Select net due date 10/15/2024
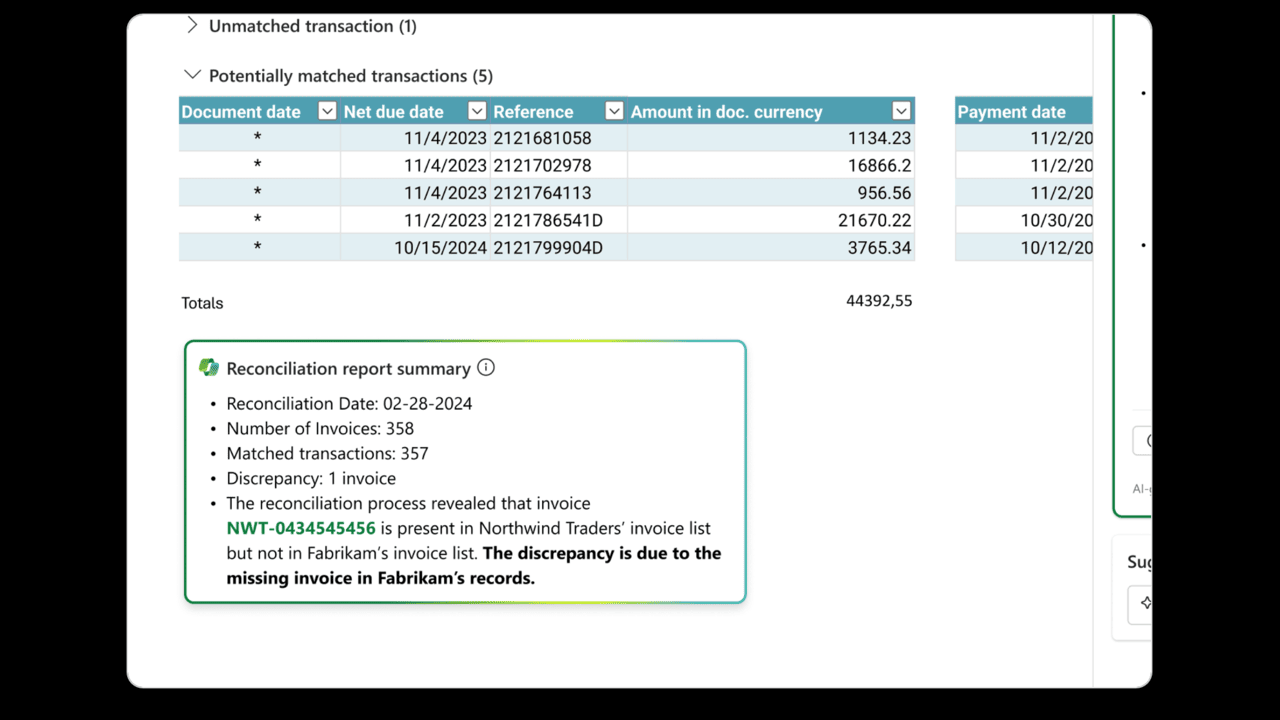 (415, 247)
